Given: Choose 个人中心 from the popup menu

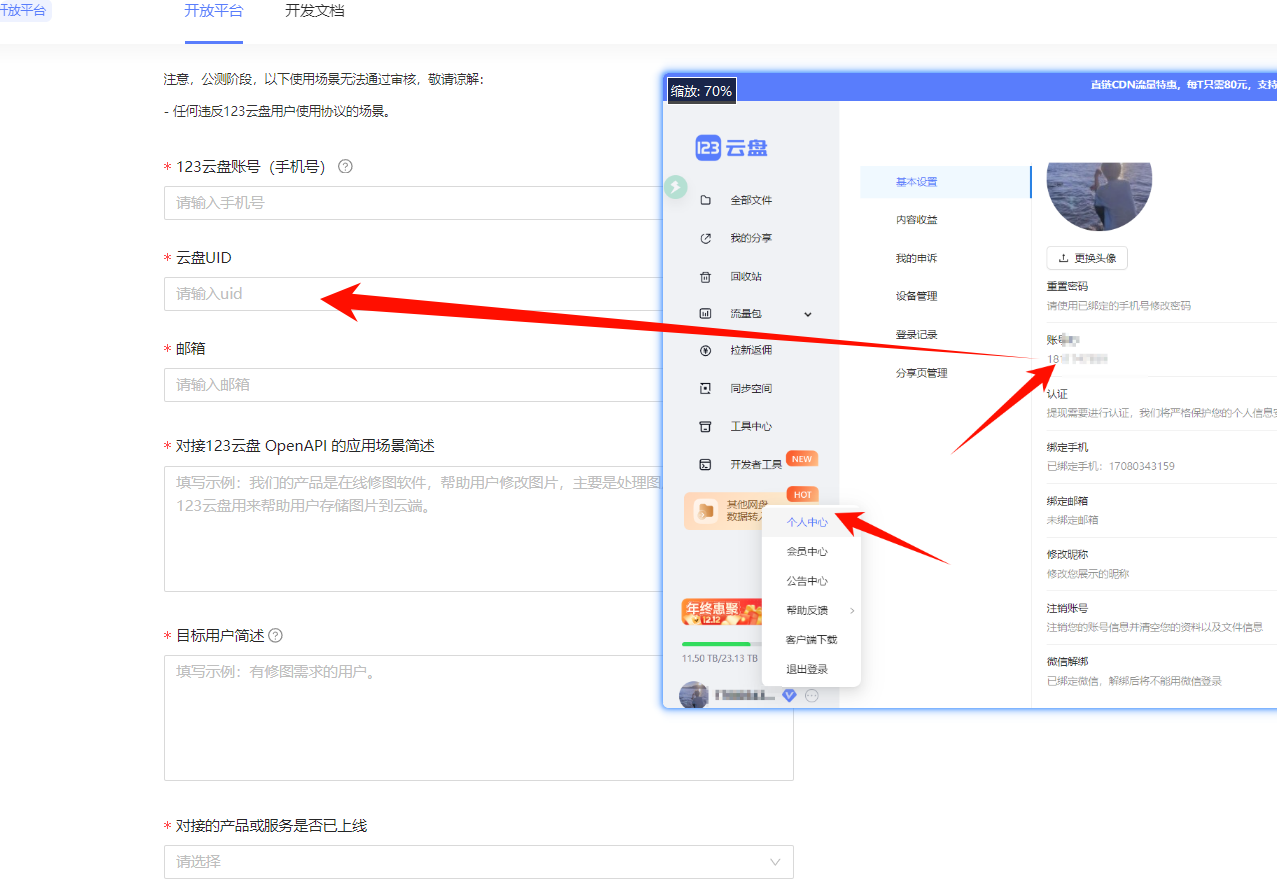Looking at the screenshot, I should pyautogui.click(x=811, y=522).
